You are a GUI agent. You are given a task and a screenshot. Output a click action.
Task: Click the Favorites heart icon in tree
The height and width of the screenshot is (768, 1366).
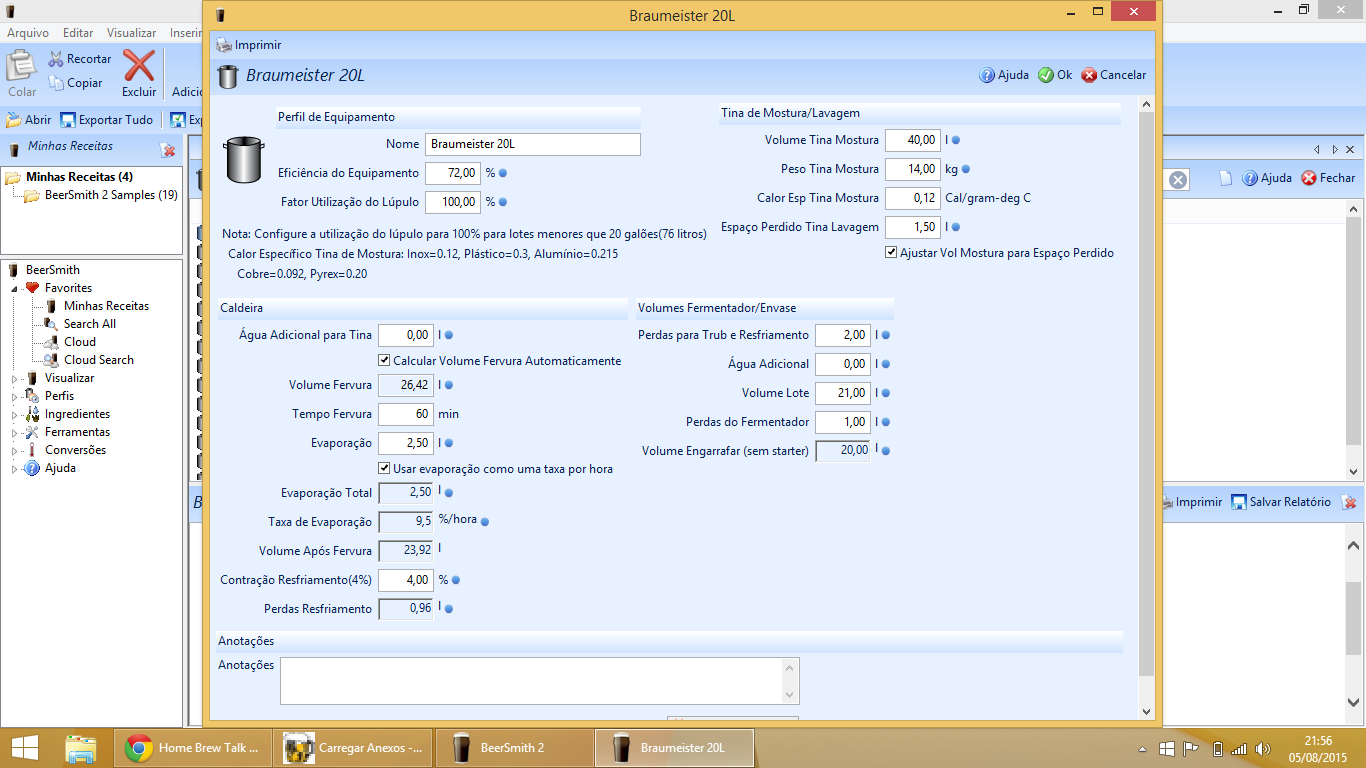[32, 288]
